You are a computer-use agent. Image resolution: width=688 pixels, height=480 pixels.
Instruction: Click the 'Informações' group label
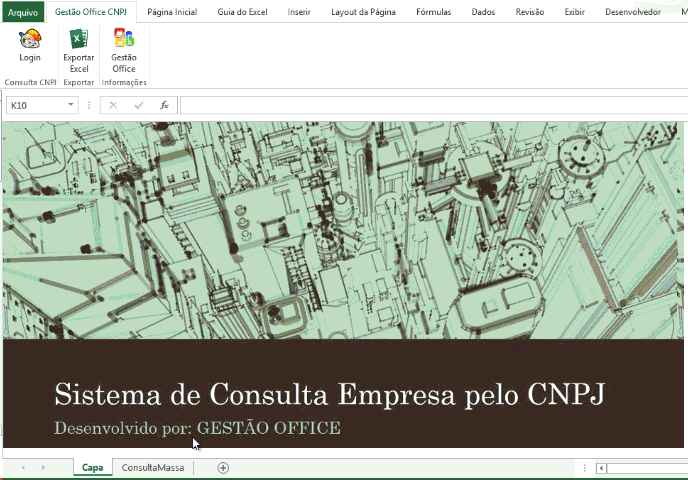coord(124,82)
